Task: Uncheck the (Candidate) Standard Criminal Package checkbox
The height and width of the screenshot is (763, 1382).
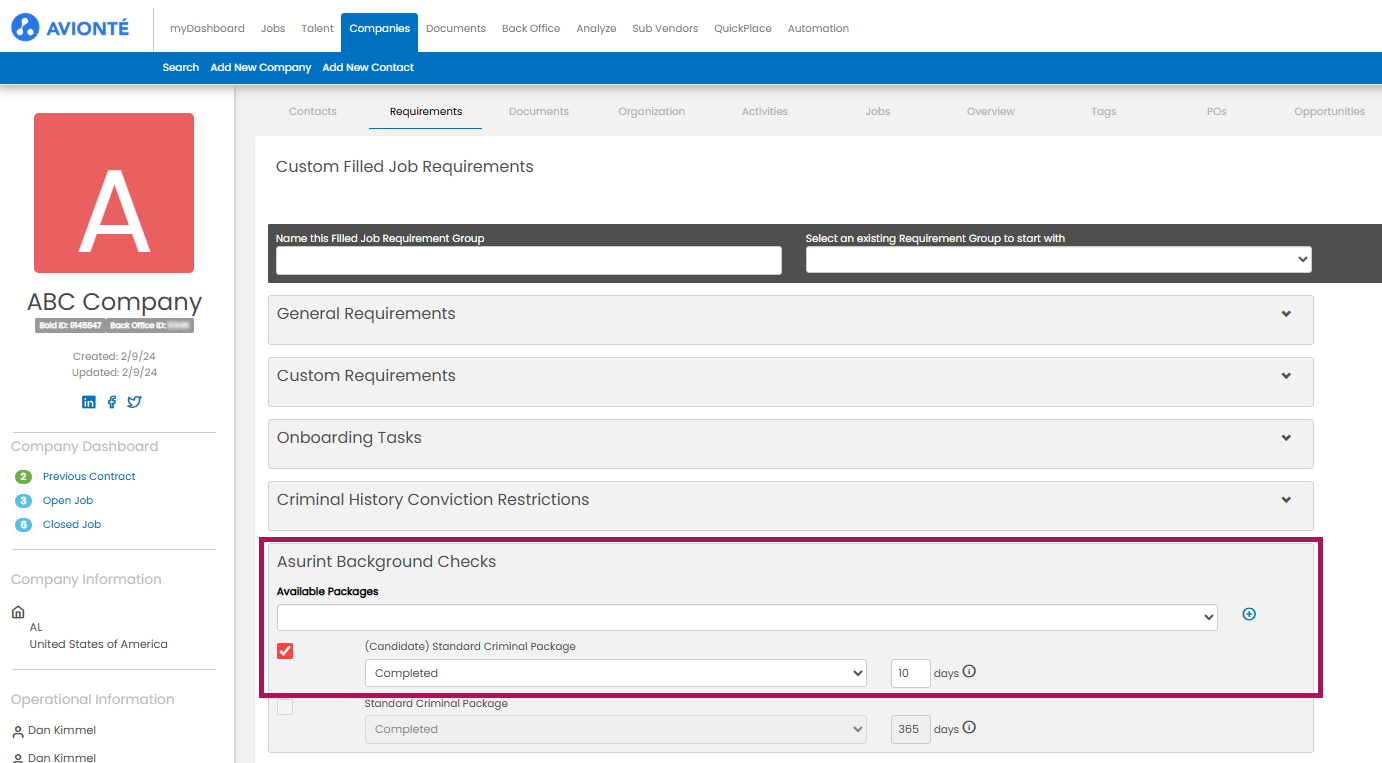Action: coord(285,651)
